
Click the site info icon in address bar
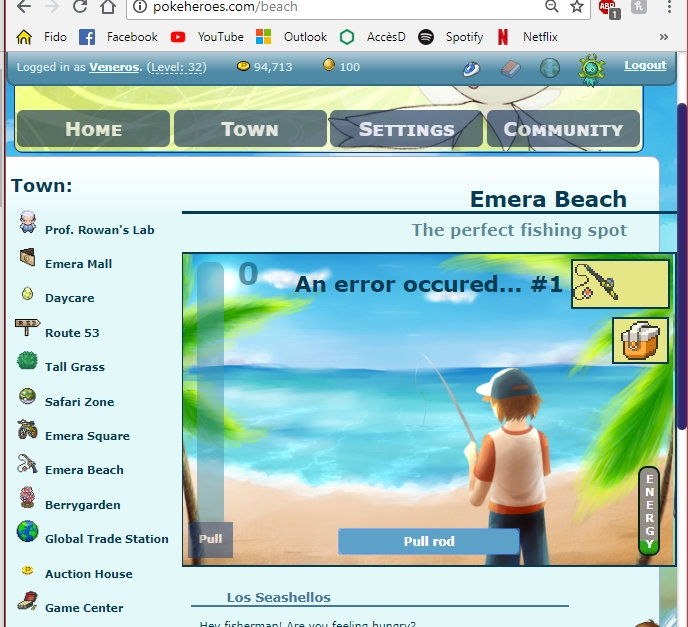click(140, 7)
